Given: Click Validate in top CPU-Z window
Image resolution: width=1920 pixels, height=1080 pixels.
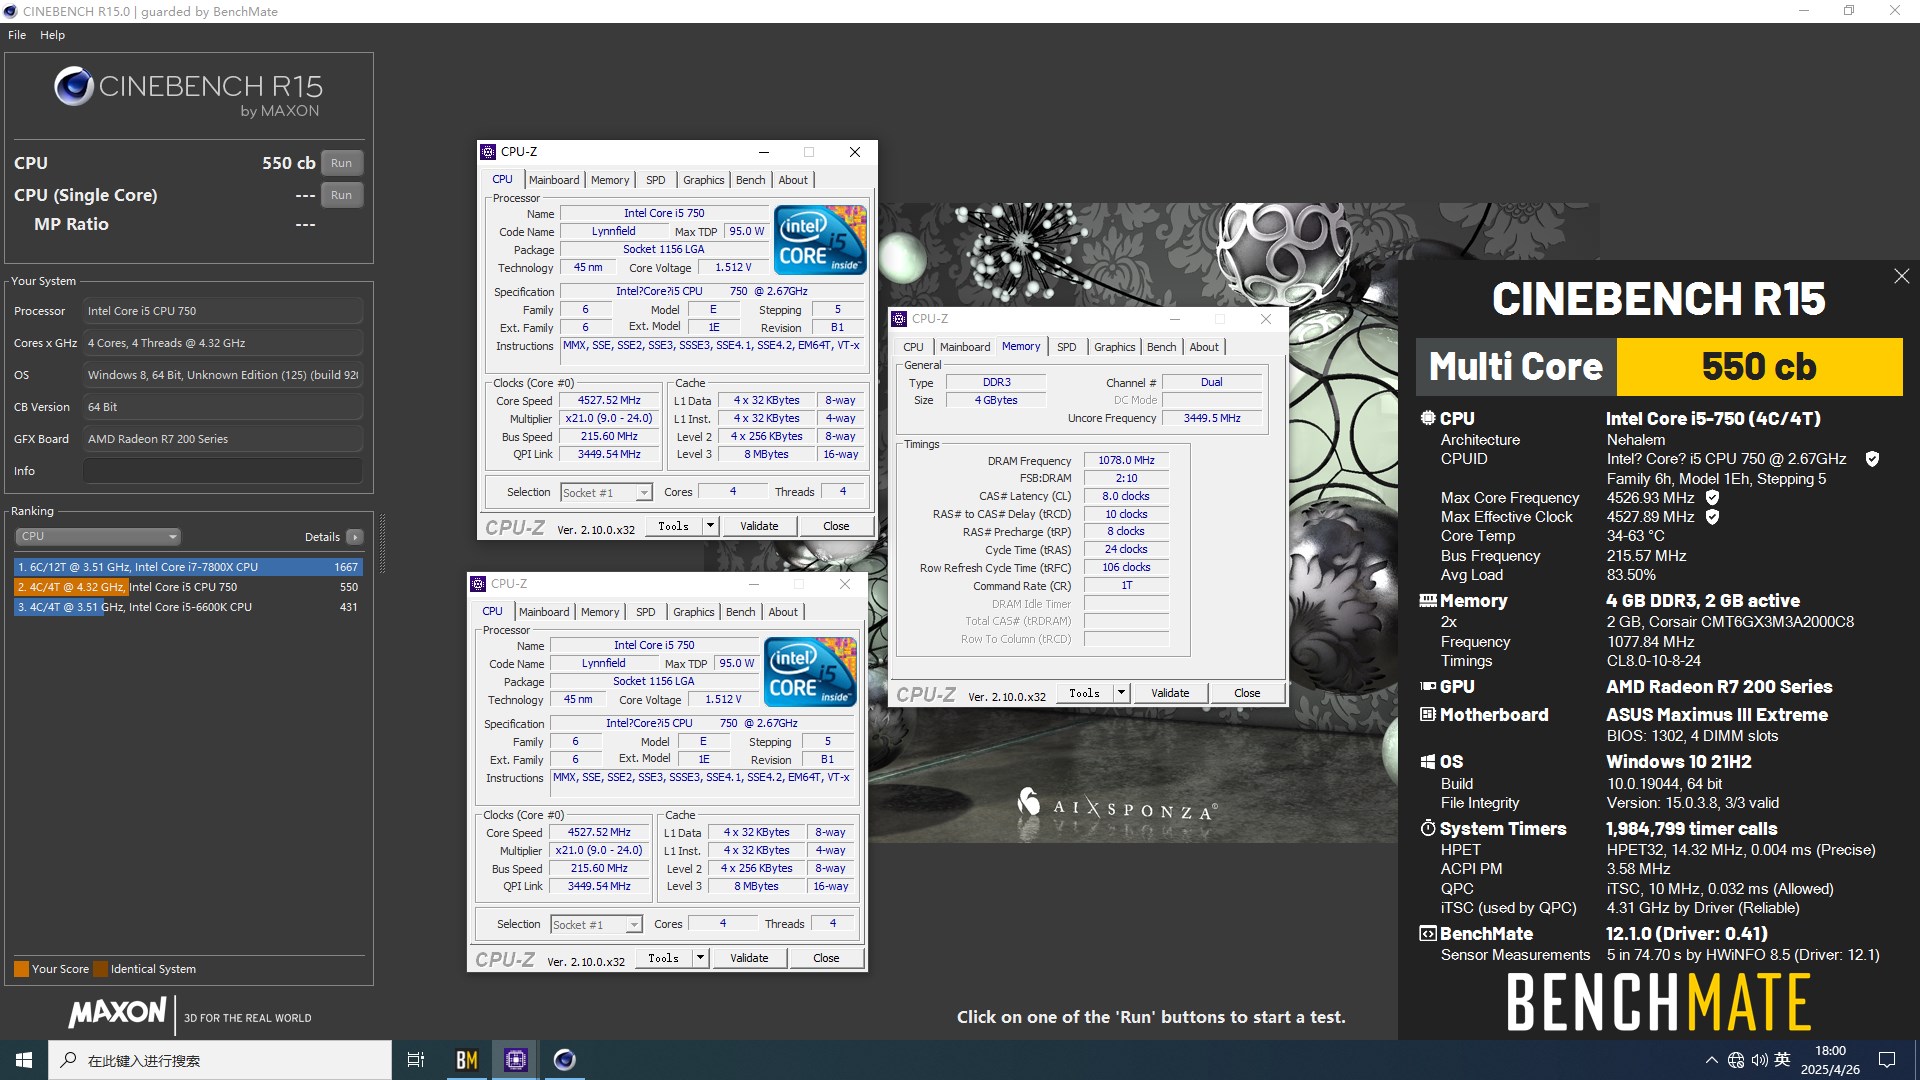Looking at the screenshot, I should point(759,526).
